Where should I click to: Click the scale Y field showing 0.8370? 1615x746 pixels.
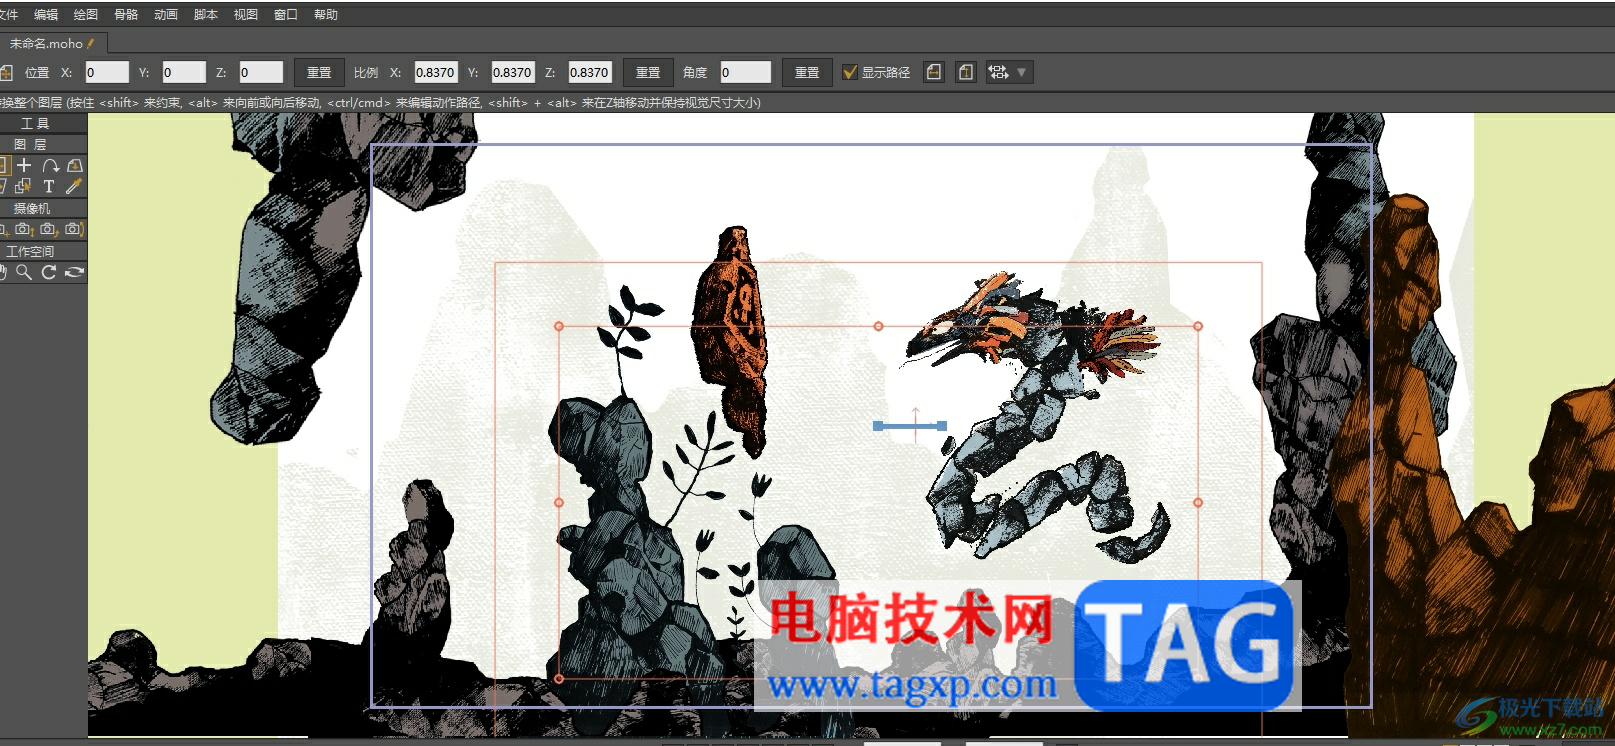point(513,72)
